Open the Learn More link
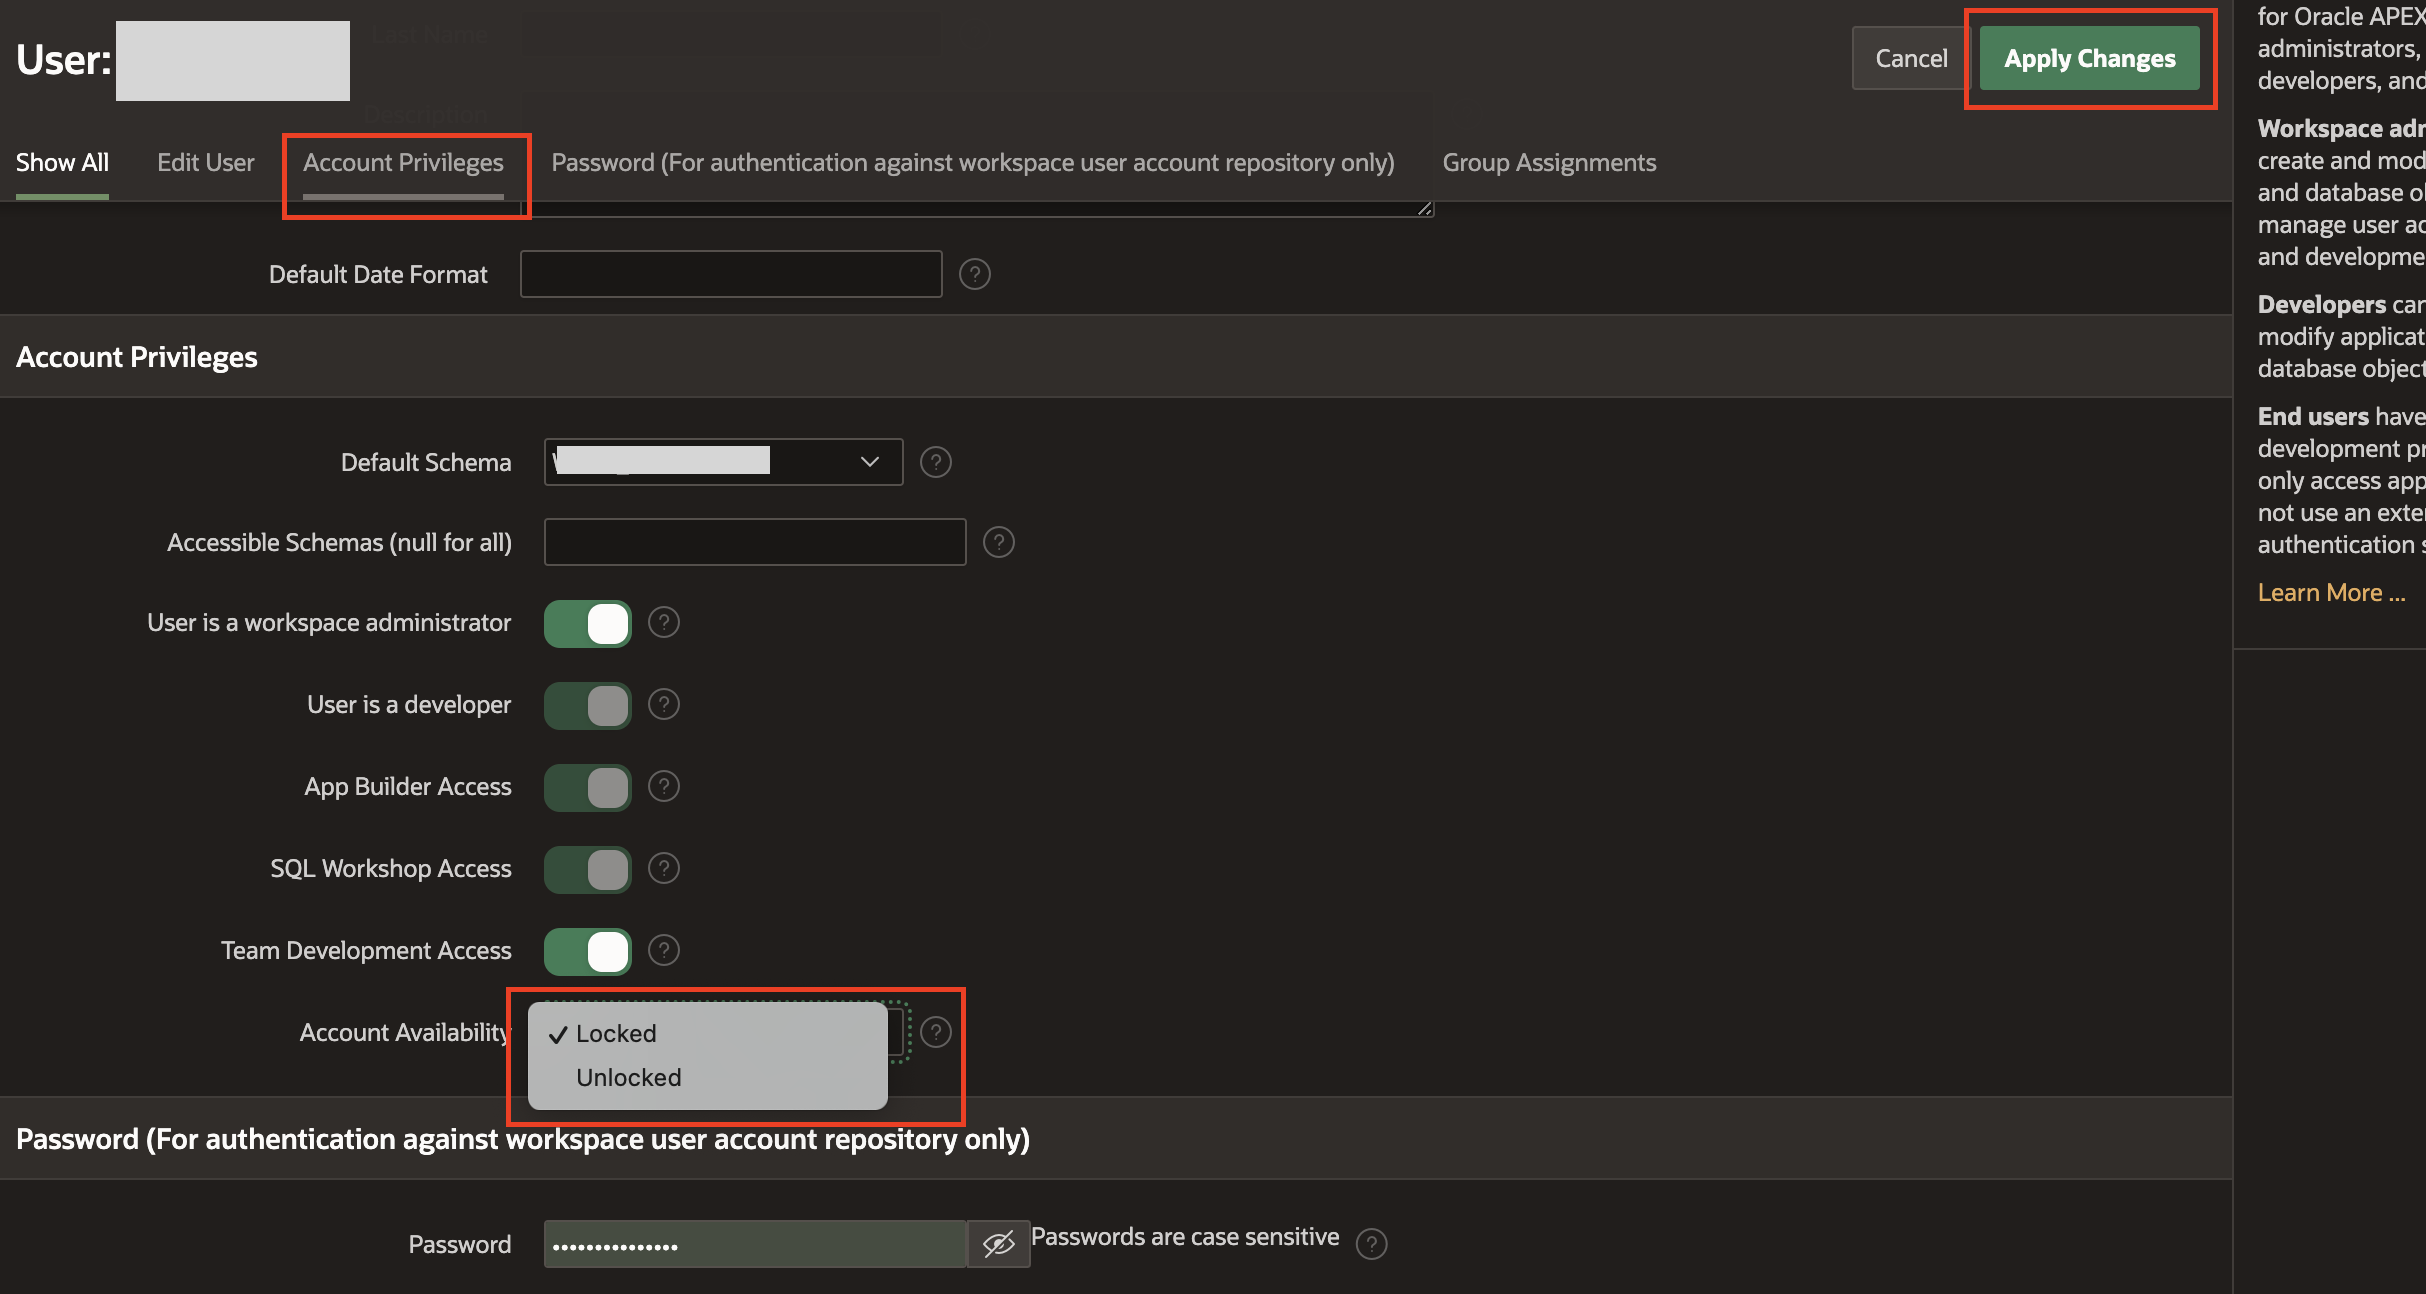This screenshot has height=1294, width=2426. coord(2330,593)
